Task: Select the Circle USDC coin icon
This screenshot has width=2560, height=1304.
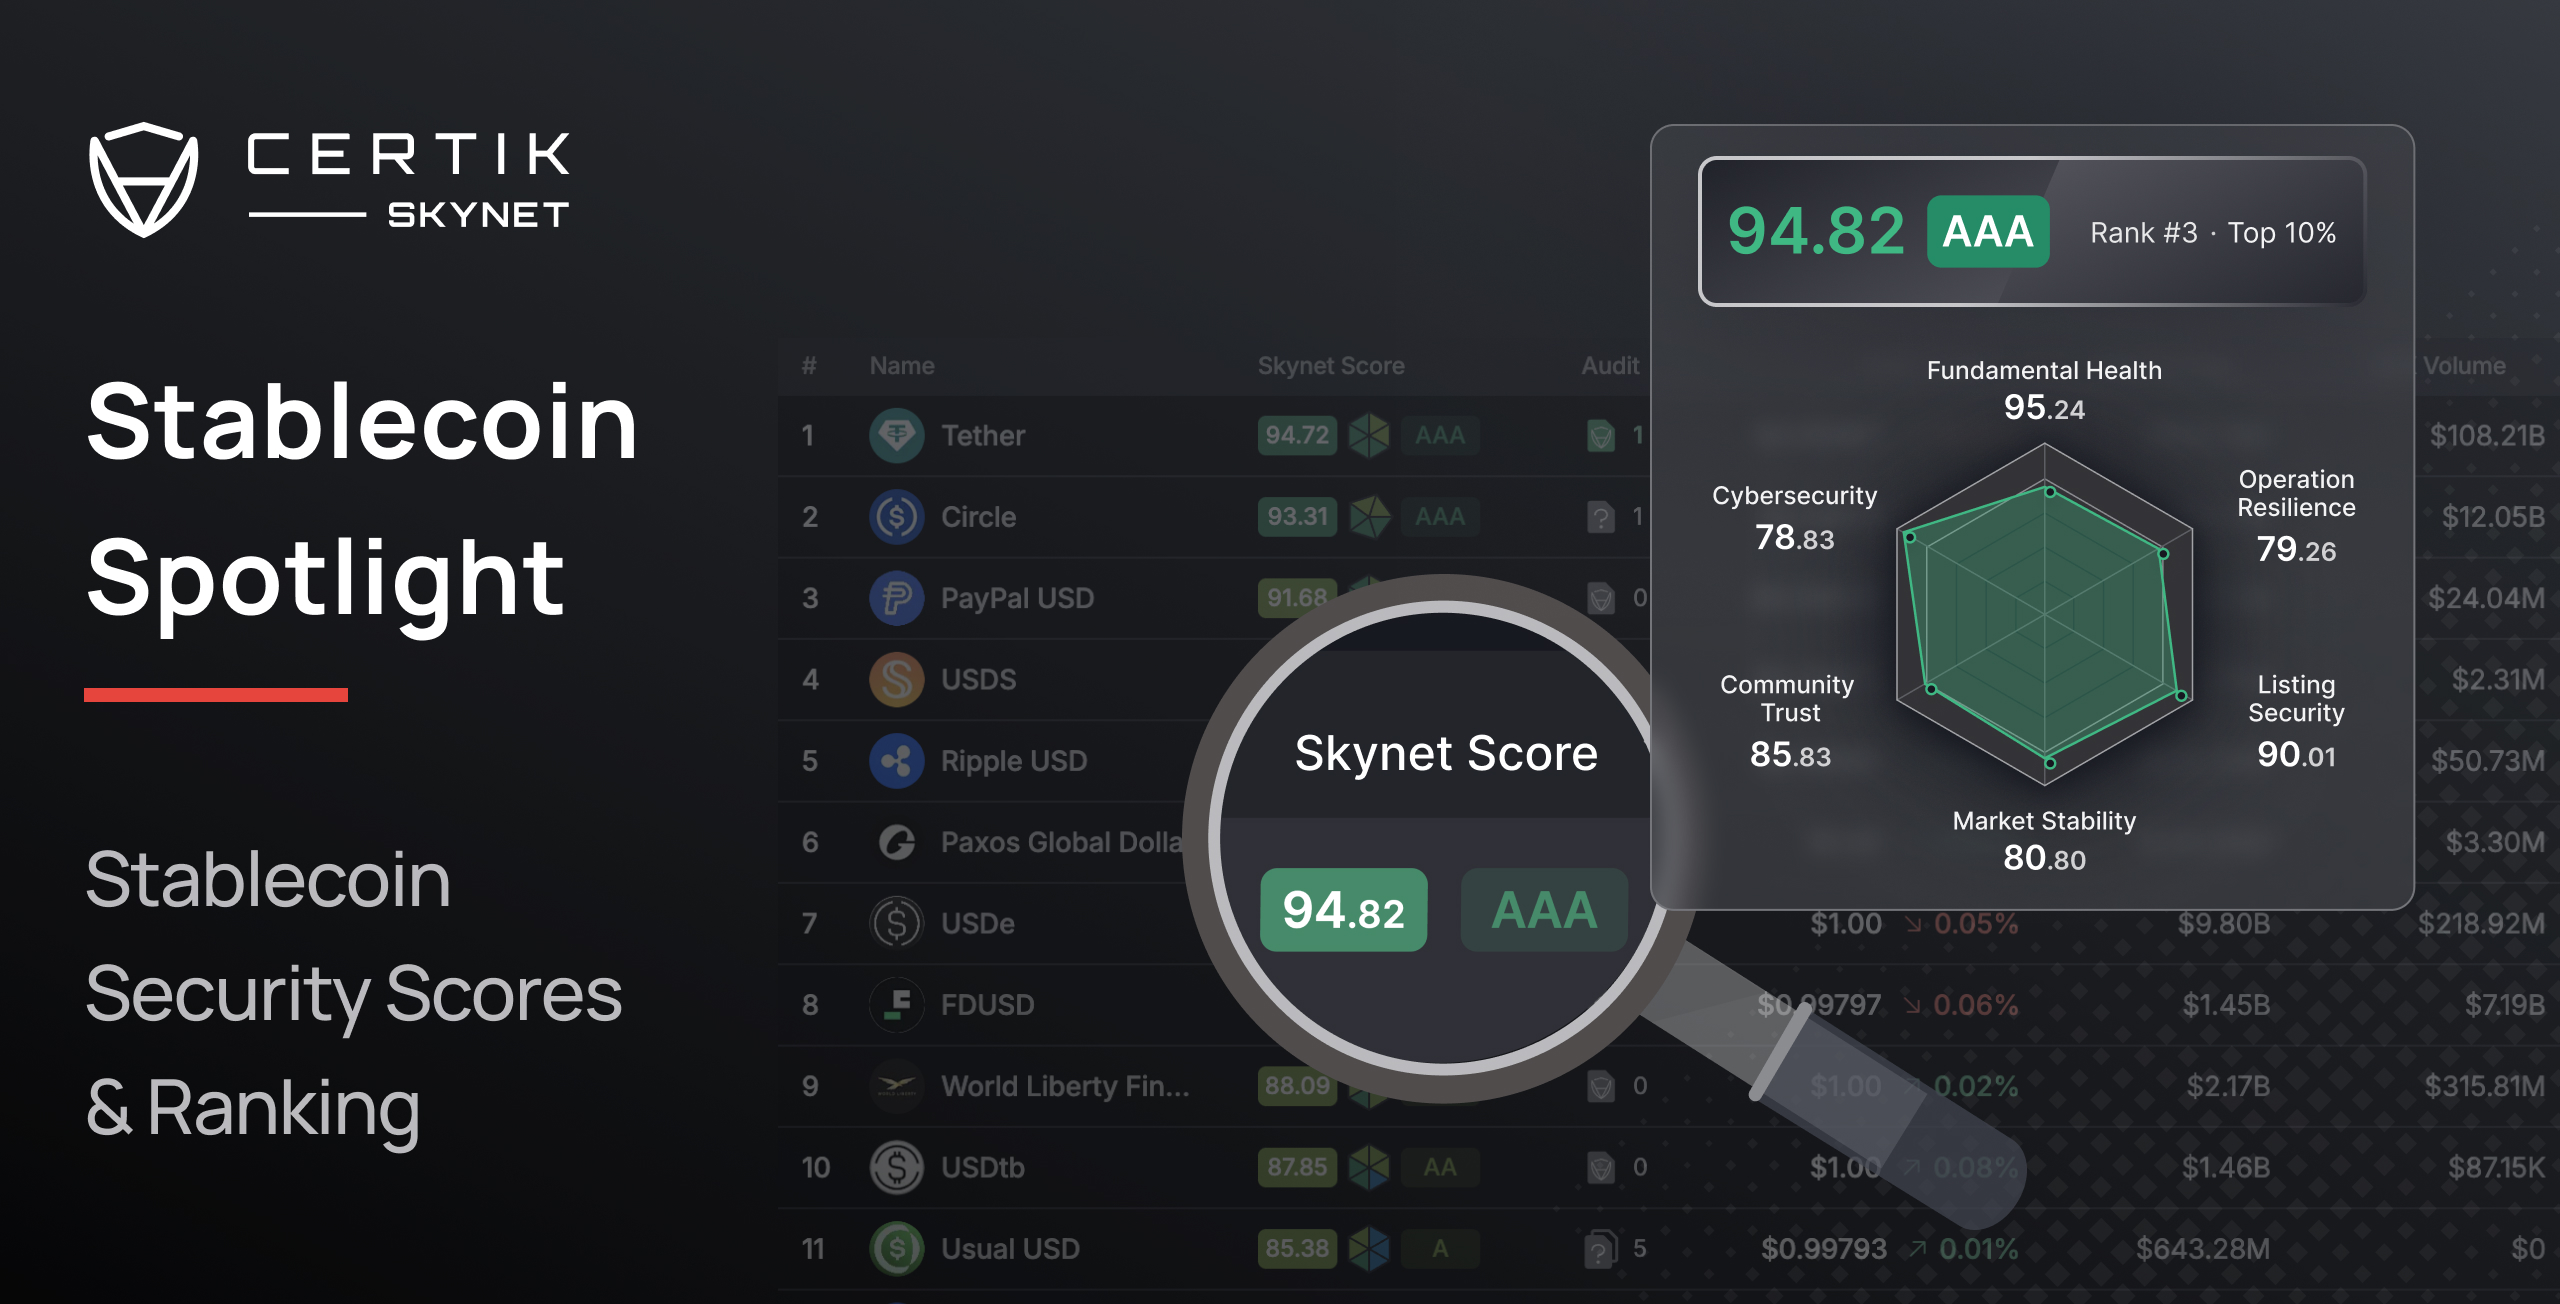Action: 898,517
